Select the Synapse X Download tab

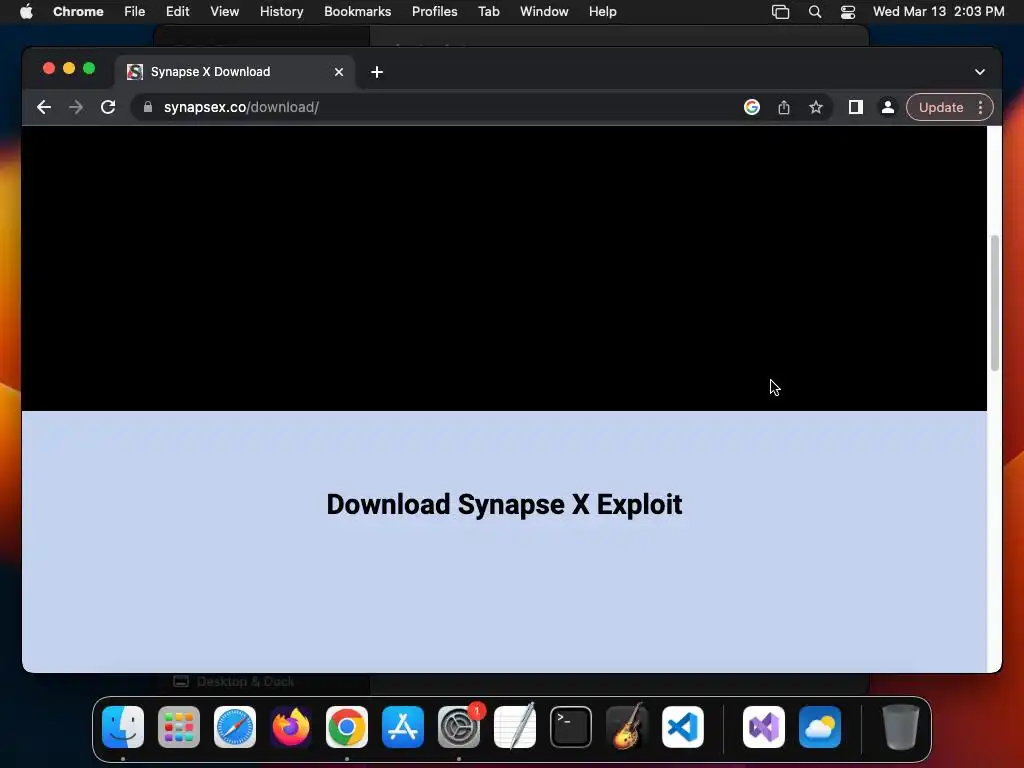(x=235, y=72)
